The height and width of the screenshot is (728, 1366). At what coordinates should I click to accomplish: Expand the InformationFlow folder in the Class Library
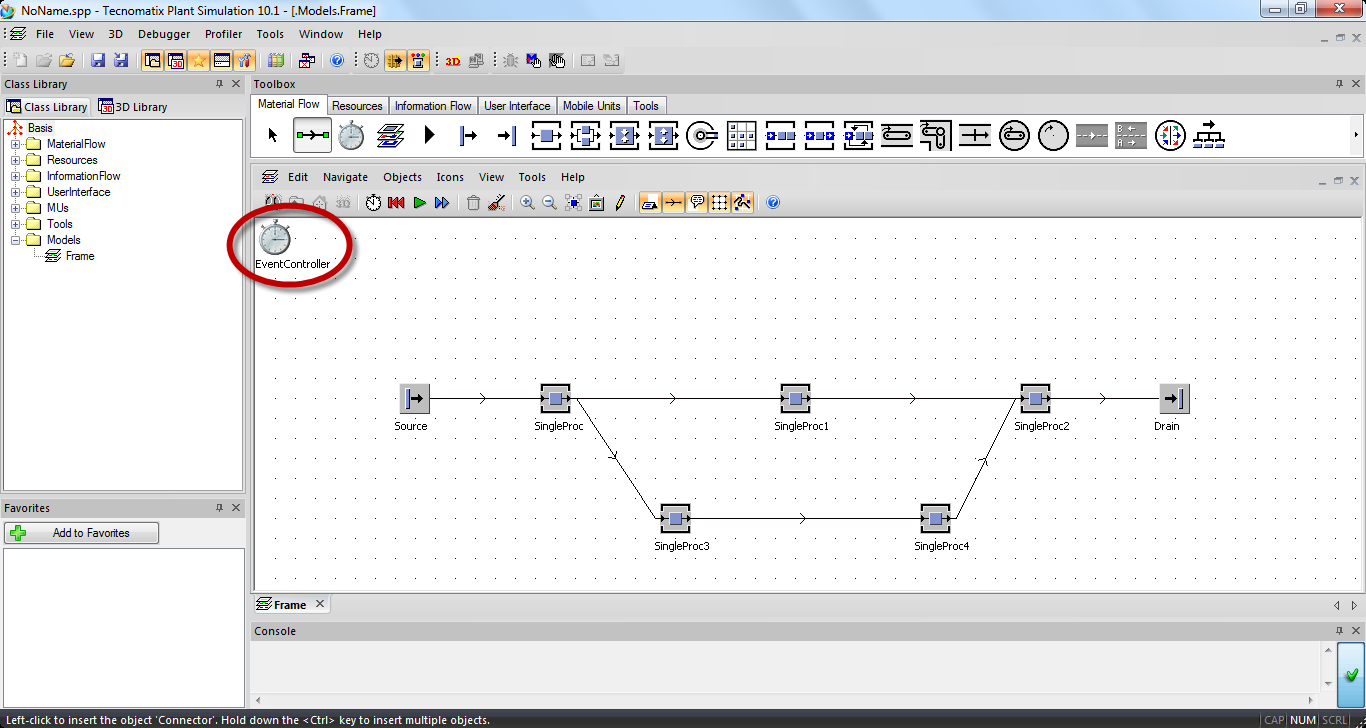[x=16, y=176]
